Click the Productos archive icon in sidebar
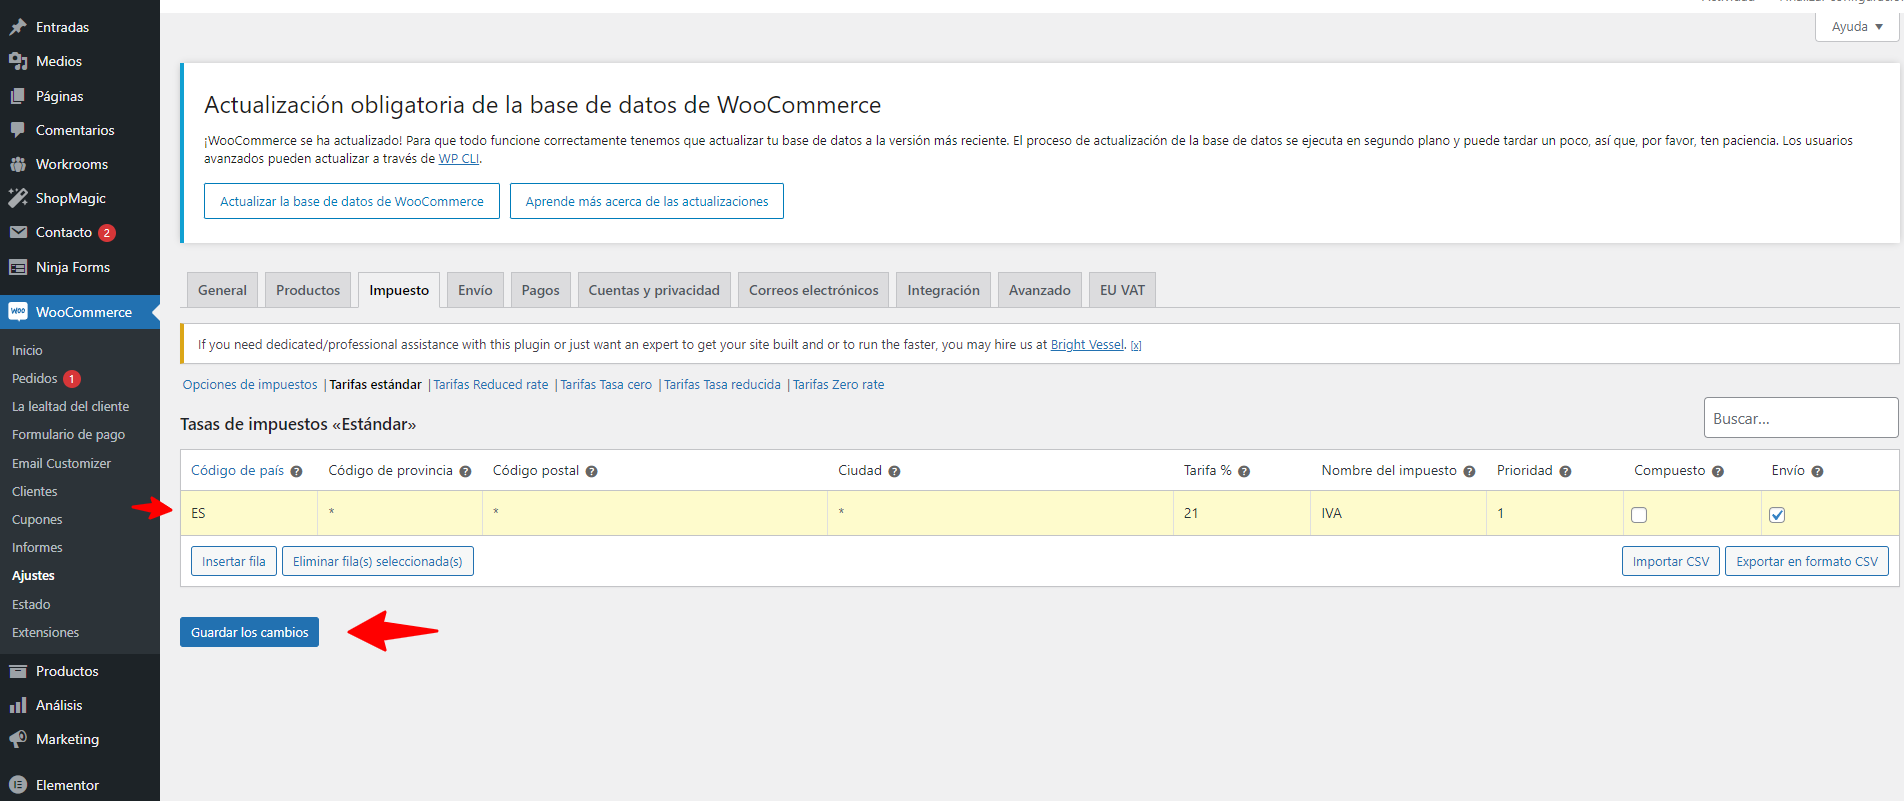 coord(18,671)
